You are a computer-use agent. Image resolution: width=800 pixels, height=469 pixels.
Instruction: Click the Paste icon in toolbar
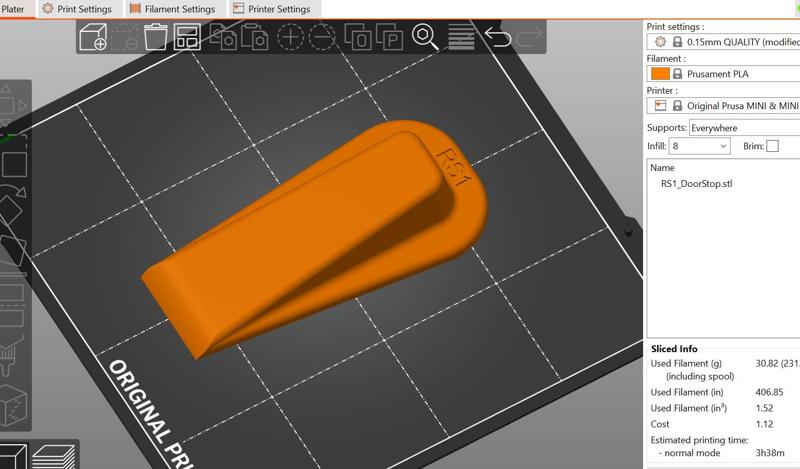[255, 37]
